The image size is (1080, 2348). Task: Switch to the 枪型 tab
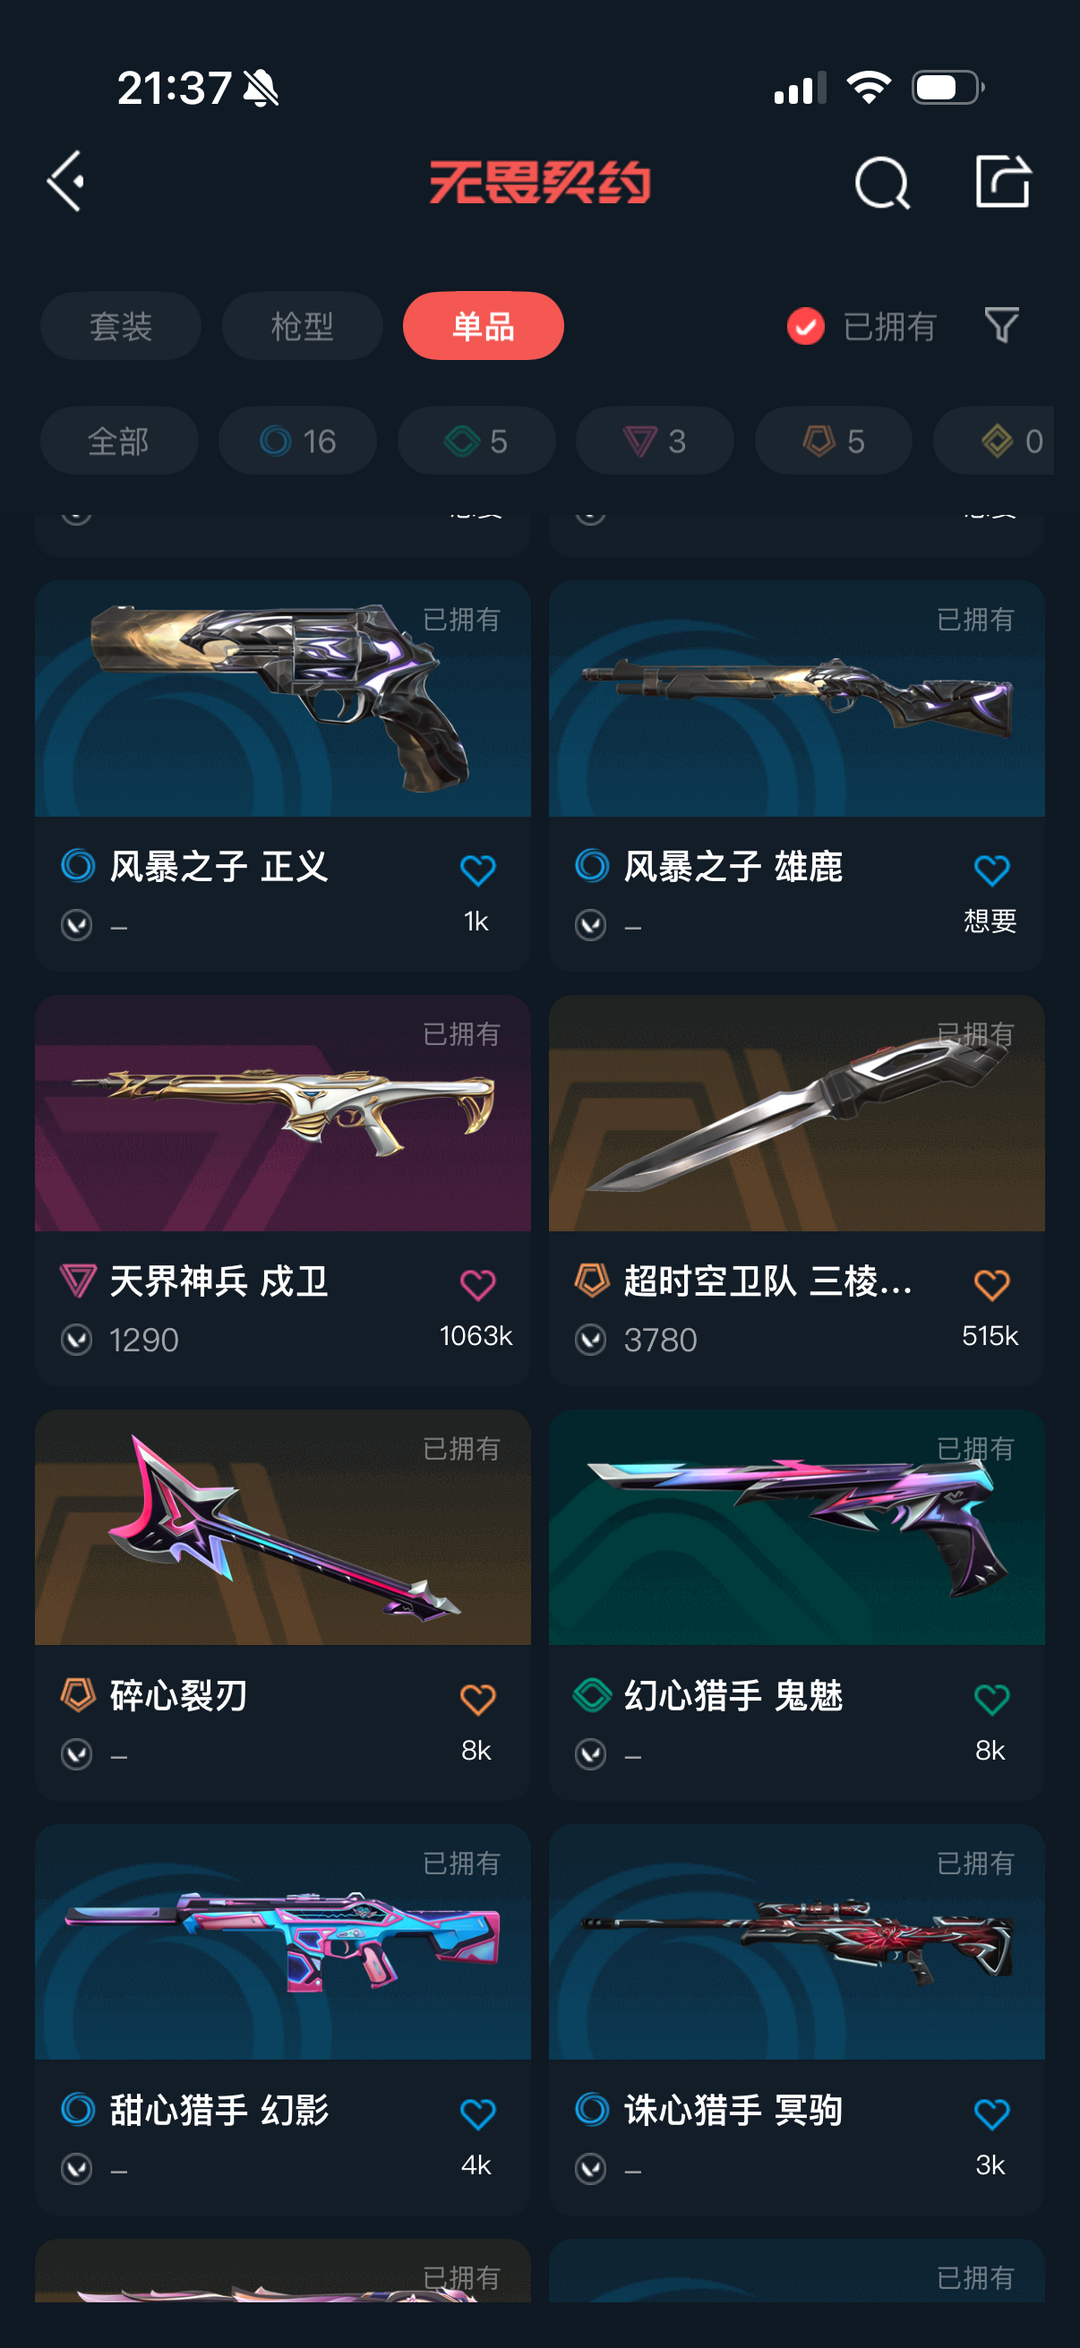tap(302, 326)
